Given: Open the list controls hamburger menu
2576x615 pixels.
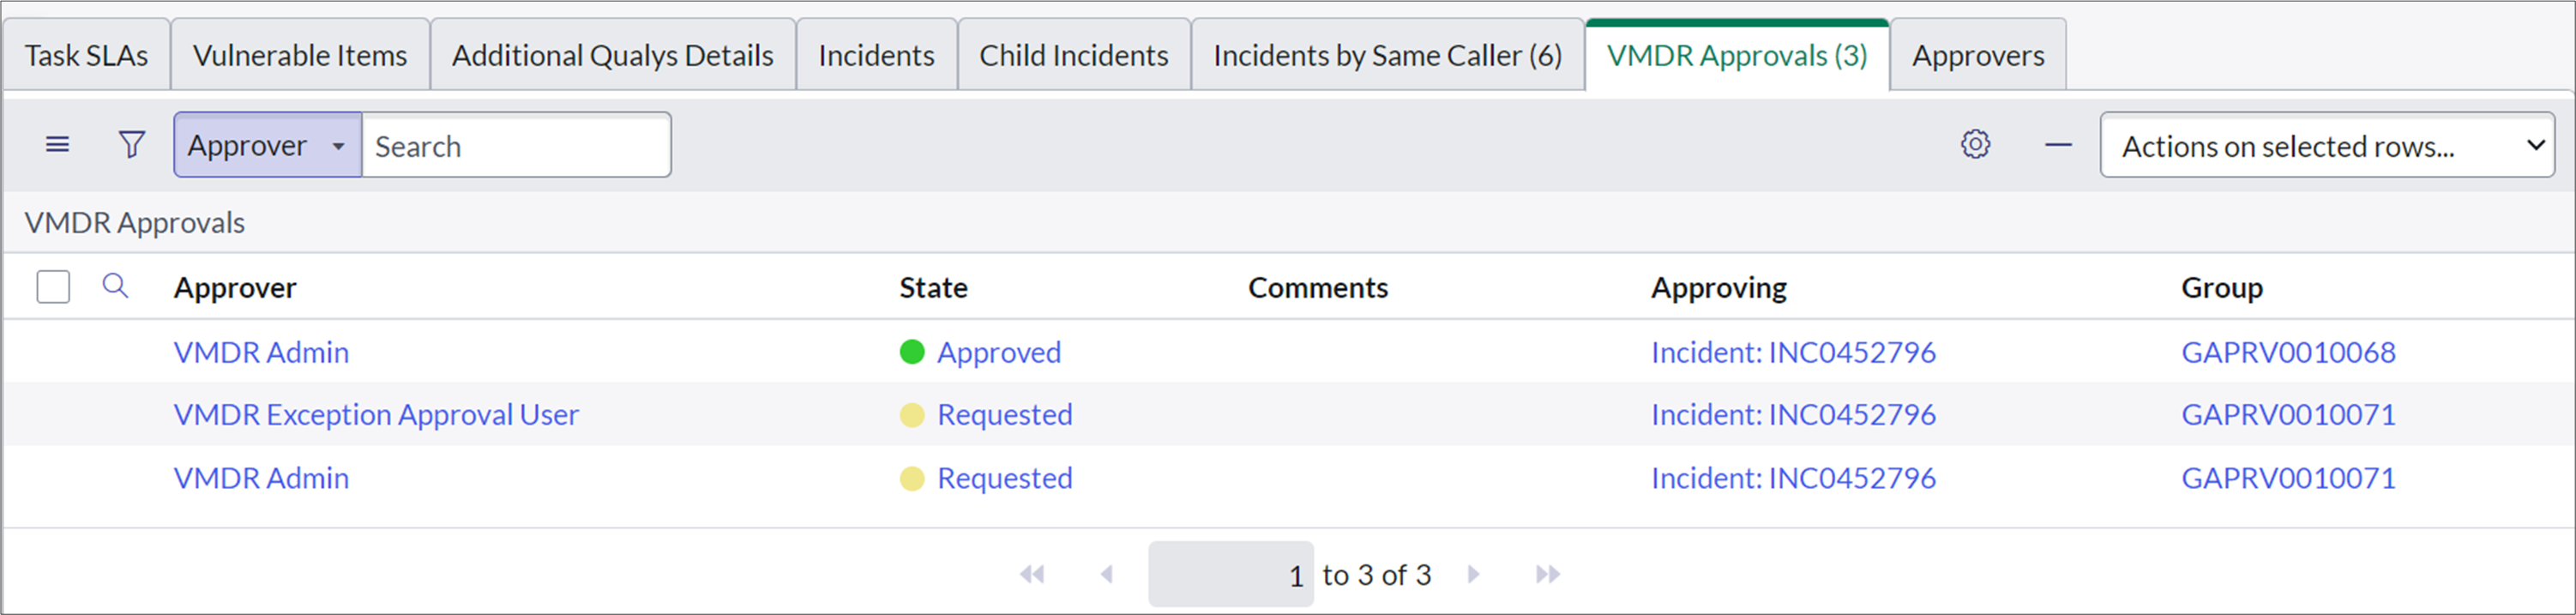Looking at the screenshot, I should coord(58,145).
